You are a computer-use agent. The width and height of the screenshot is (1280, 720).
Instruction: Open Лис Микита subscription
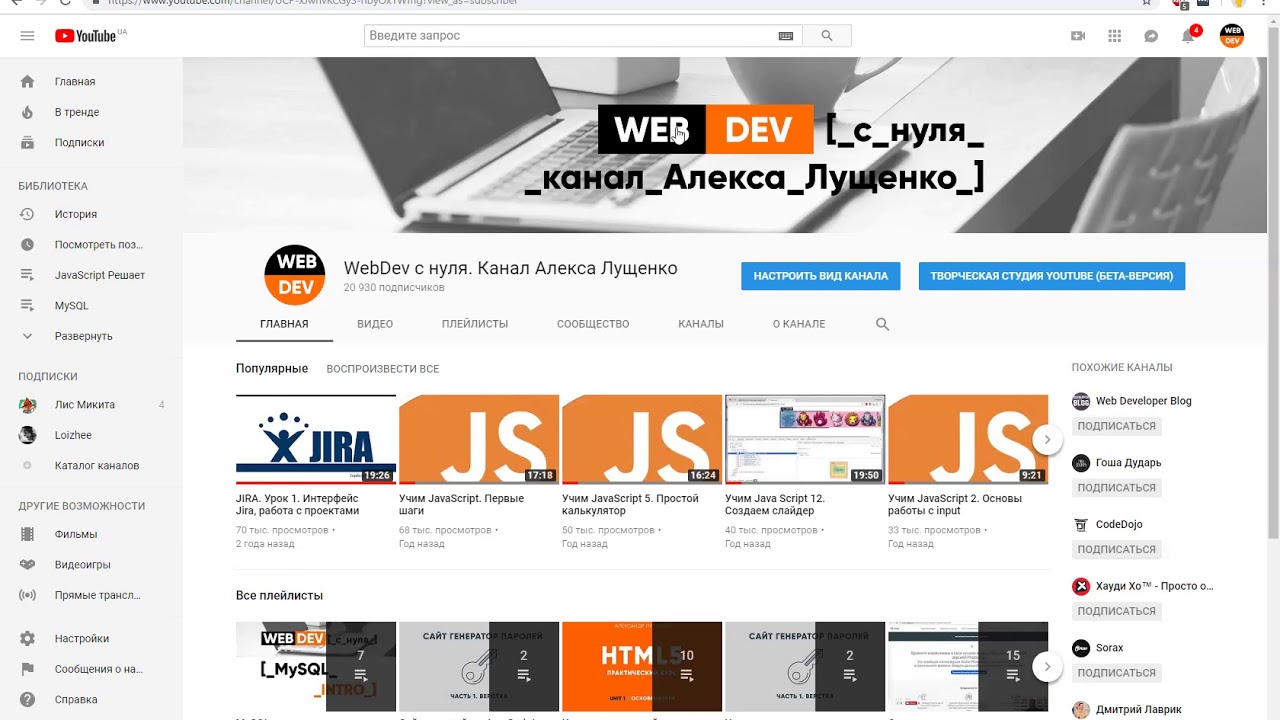coord(91,405)
